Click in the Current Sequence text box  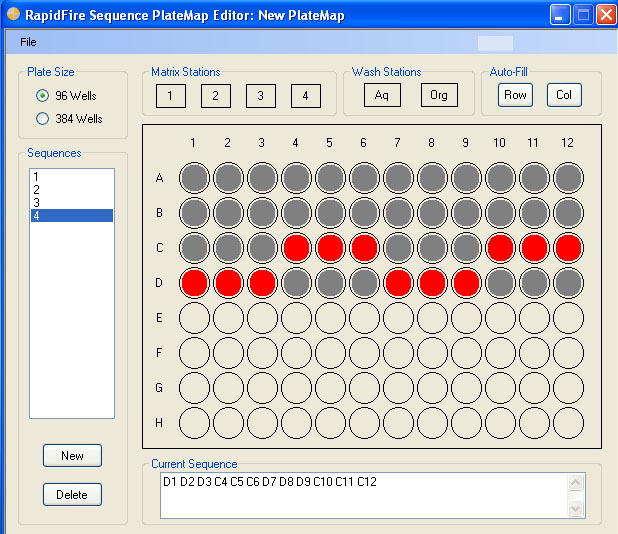pyautogui.click(x=364, y=495)
